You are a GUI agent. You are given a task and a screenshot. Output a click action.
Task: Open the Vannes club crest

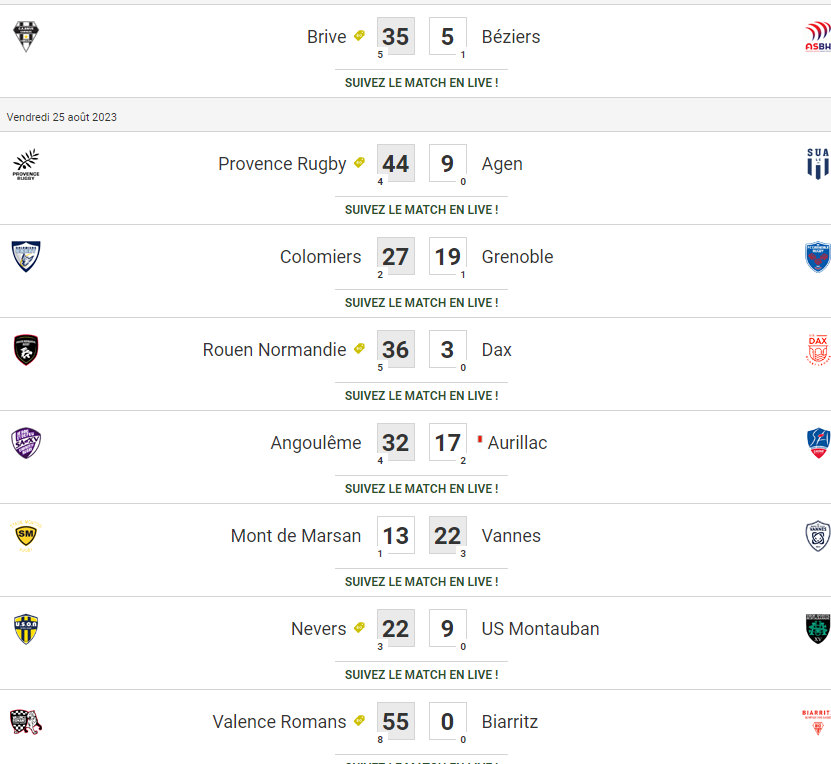[818, 536]
